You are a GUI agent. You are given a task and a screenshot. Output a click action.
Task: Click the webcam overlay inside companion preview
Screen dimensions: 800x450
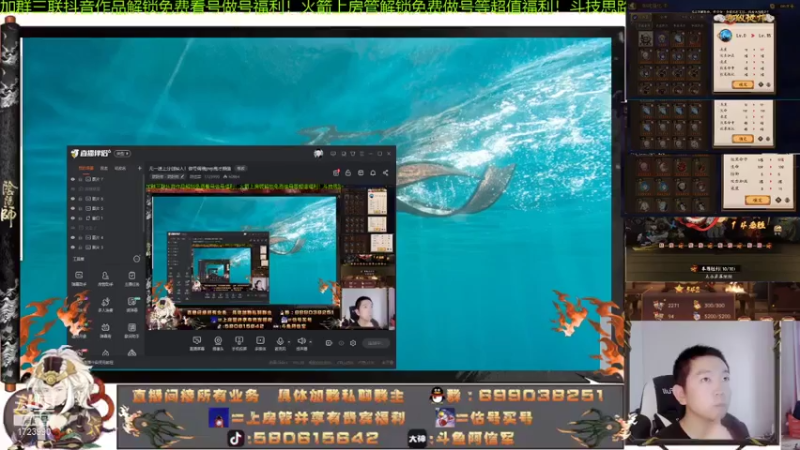pyautogui.click(x=367, y=309)
